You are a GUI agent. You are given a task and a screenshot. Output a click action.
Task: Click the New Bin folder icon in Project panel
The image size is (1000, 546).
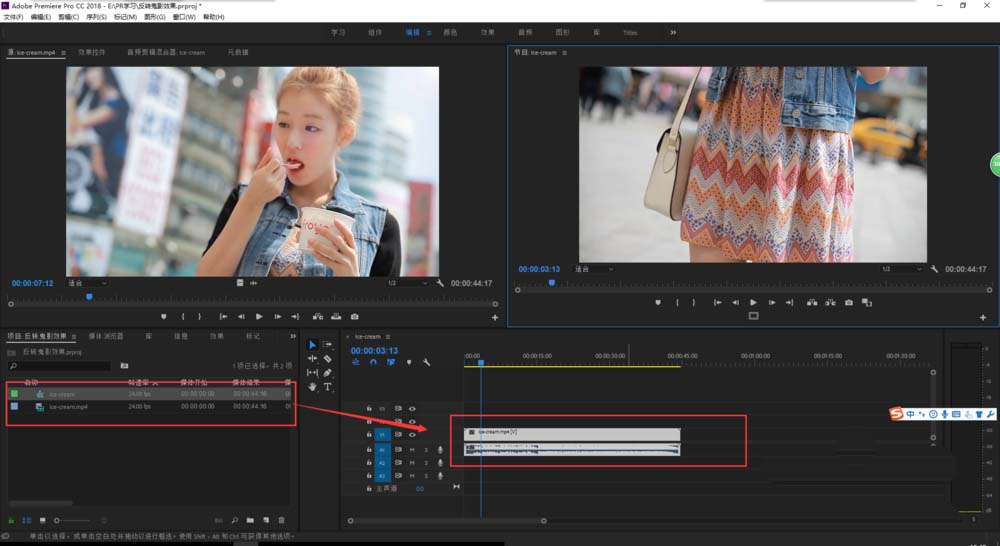(249, 520)
